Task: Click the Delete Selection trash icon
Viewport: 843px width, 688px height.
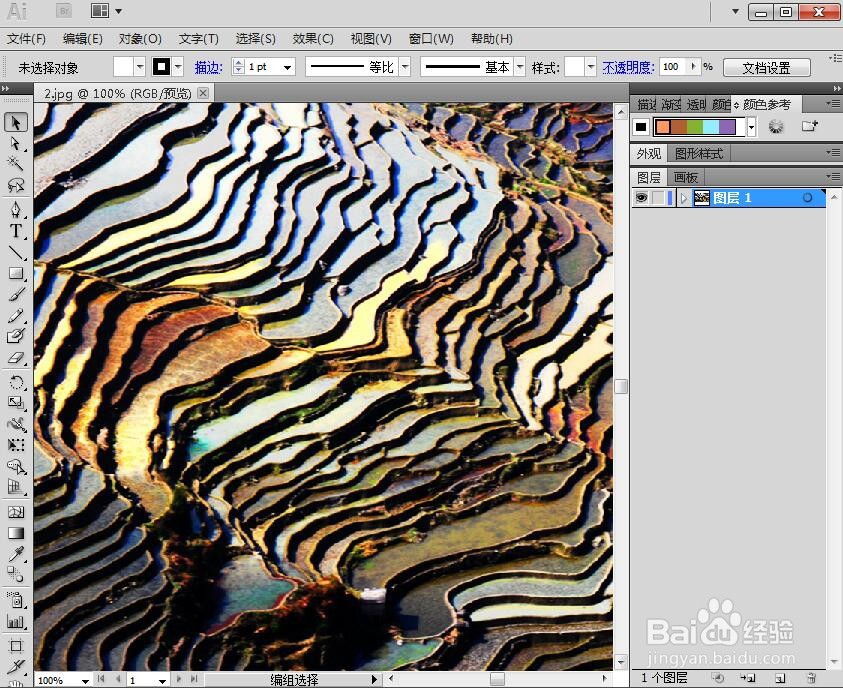Action: pos(811,678)
